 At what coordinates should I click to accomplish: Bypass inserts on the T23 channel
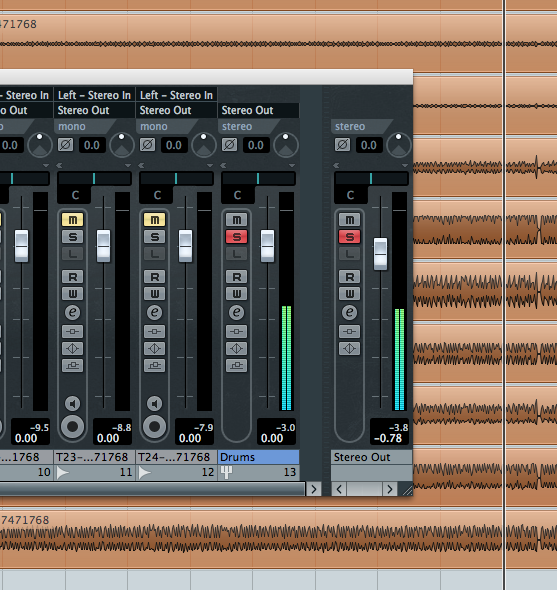pos(73,331)
